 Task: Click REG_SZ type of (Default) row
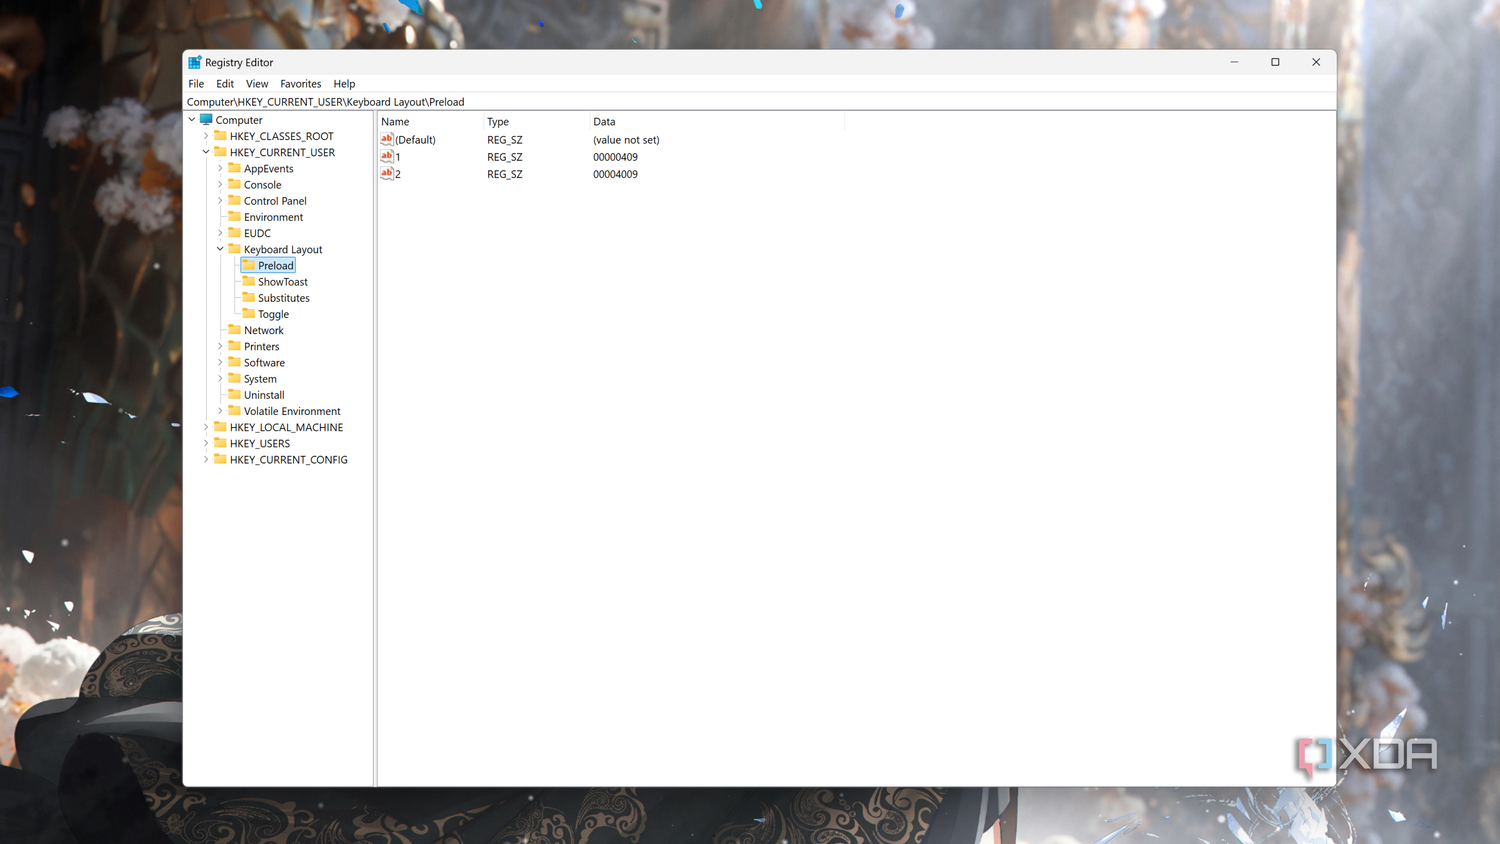(505, 140)
